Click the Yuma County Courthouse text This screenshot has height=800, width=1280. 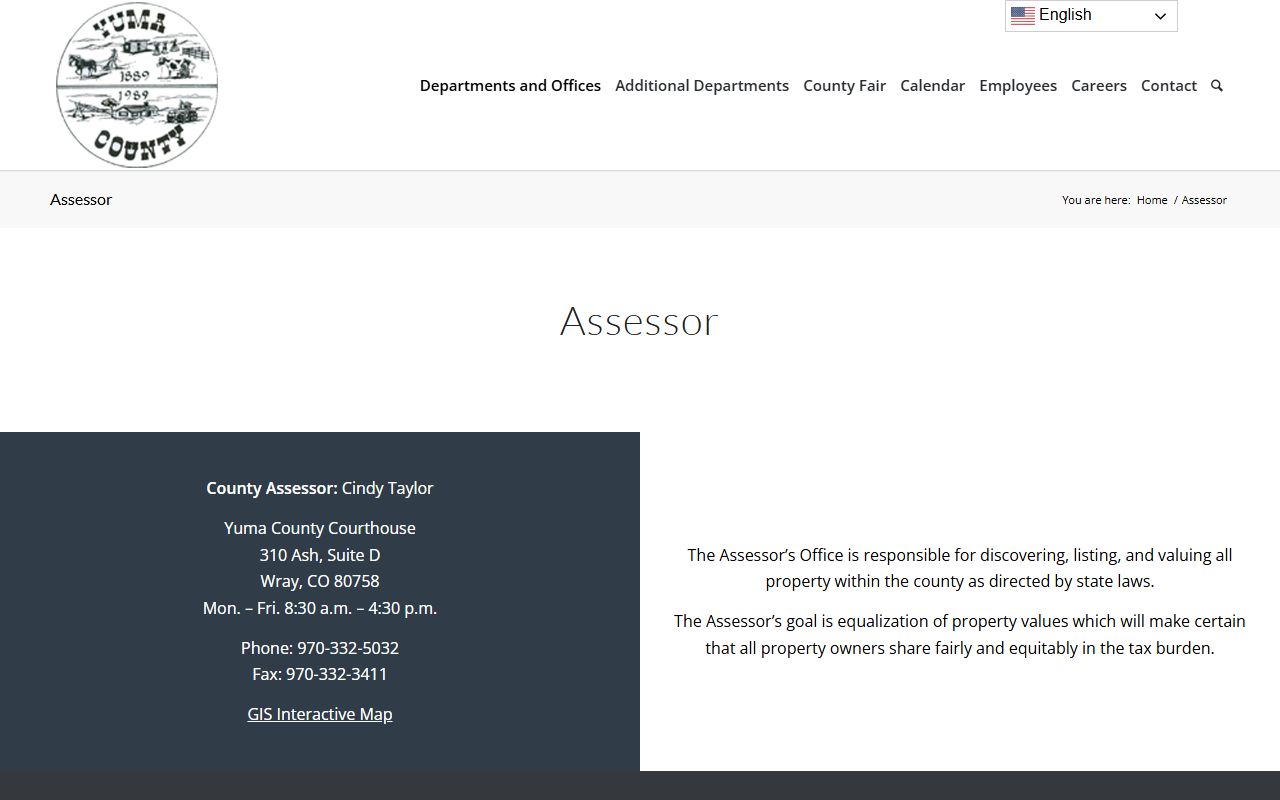point(320,528)
